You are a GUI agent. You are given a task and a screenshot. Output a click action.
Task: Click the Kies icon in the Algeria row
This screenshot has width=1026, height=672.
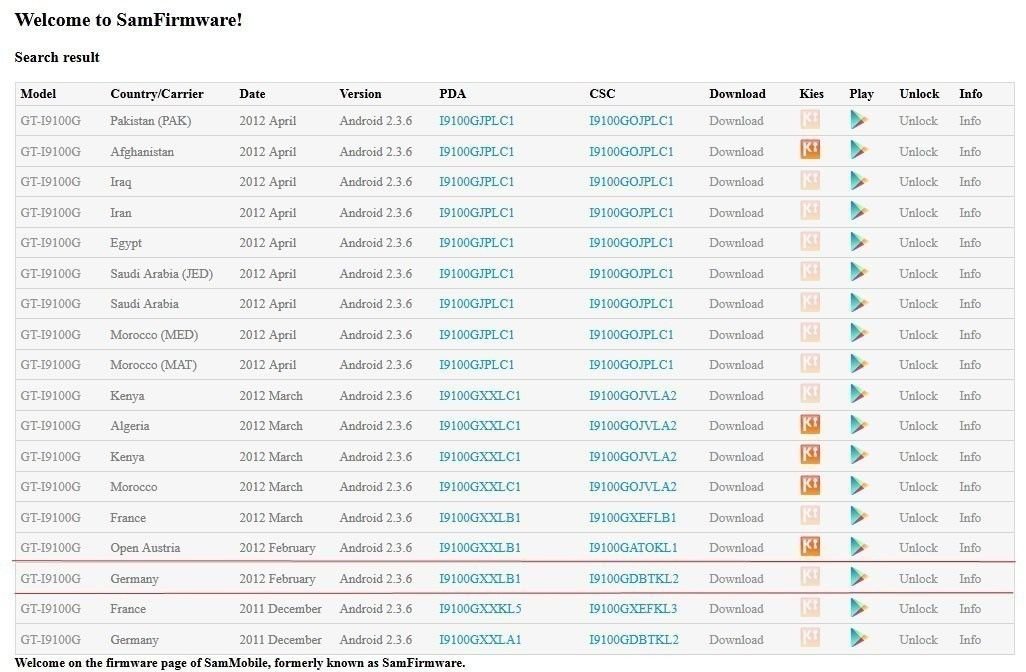tap(810, 425)
